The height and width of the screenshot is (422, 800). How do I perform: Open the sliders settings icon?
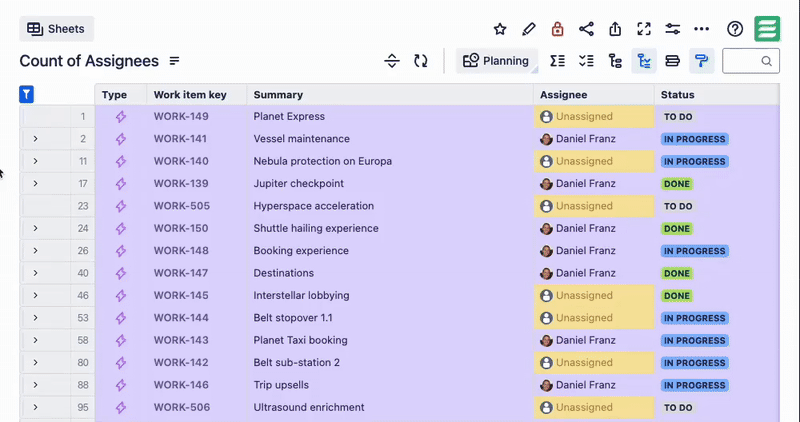[672, 29]
